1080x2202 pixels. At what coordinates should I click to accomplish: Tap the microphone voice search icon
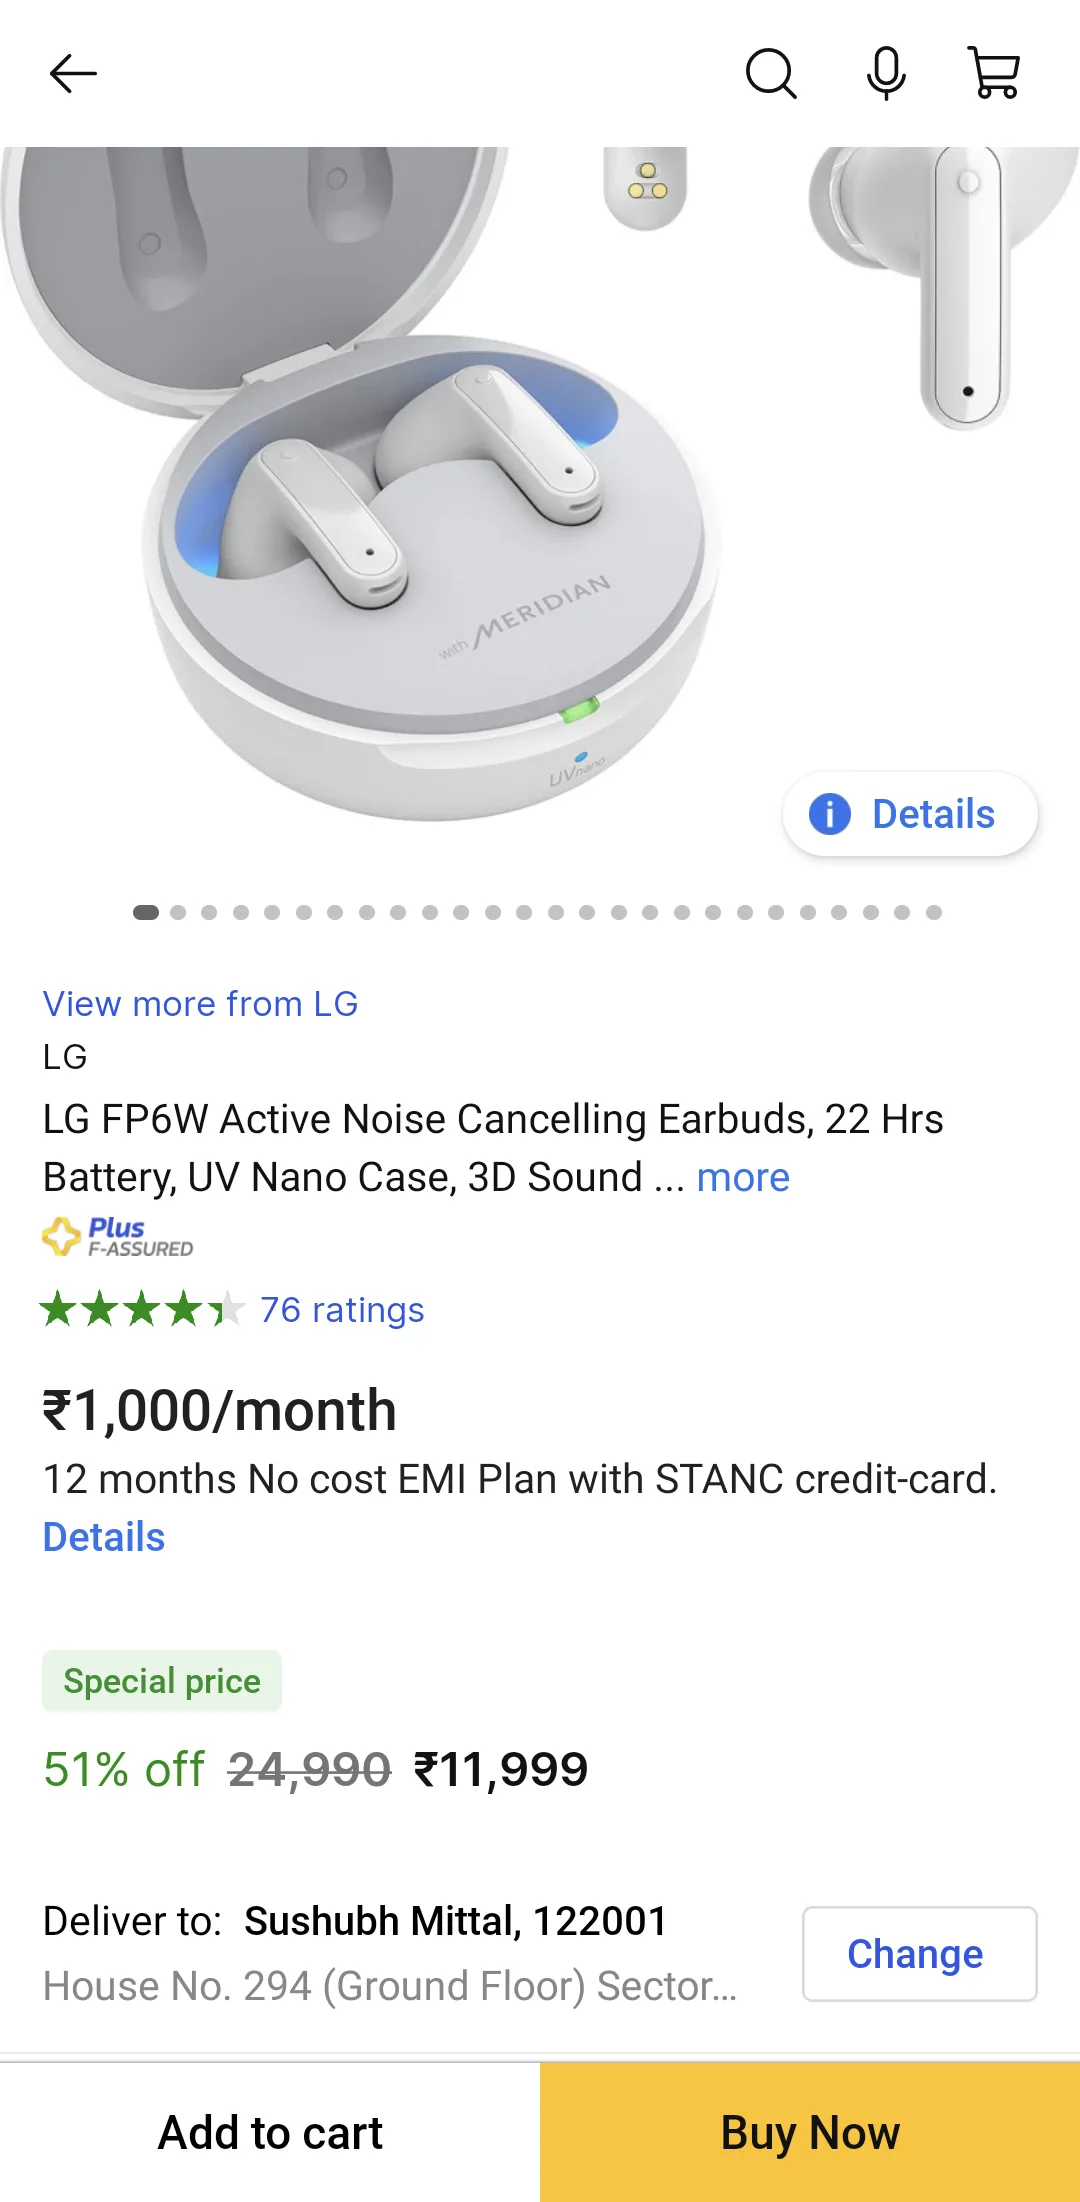[886, 73]
